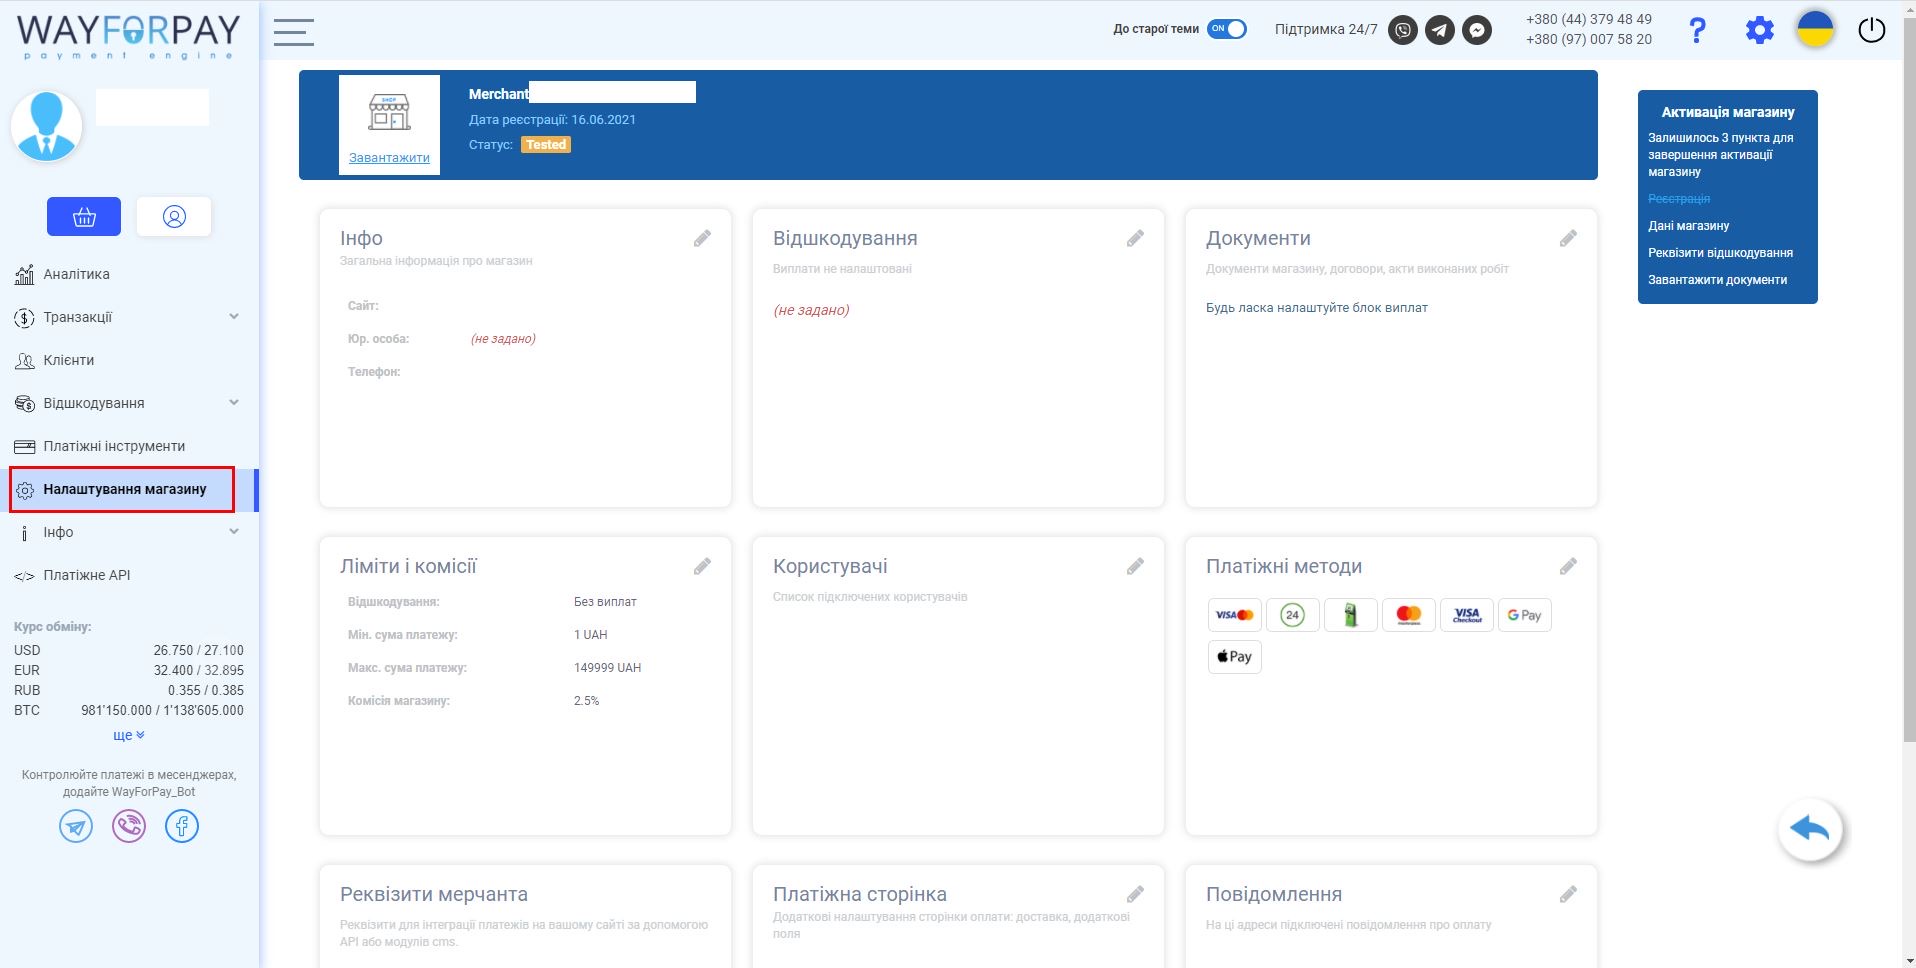
Task: Click the Завантажити link under shop image
Action: coord(389,158)
